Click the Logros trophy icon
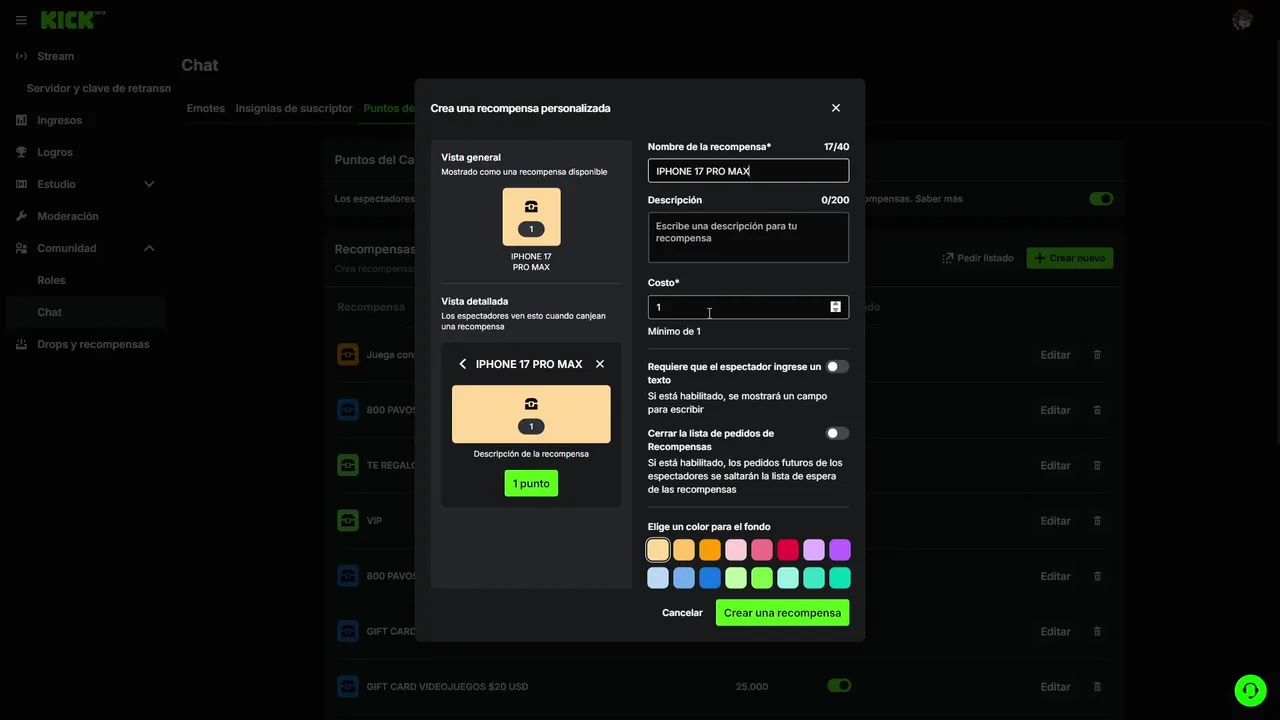The width and height of the screenshot is (1280, 720). 21,152
